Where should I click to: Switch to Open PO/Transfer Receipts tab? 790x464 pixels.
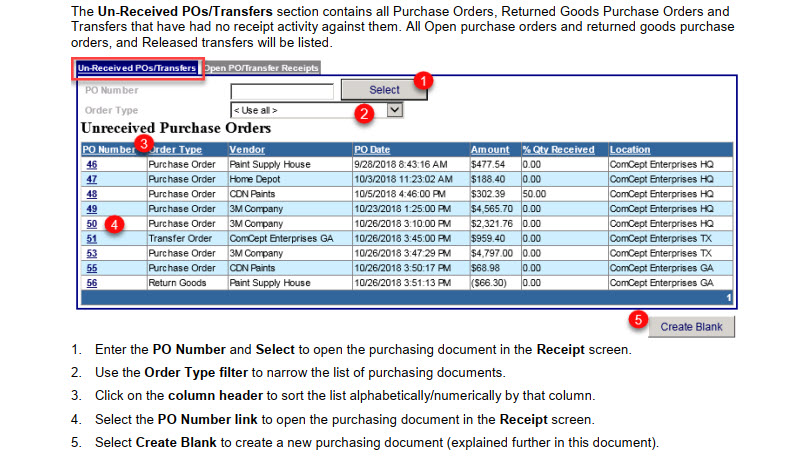pos(261,68)
